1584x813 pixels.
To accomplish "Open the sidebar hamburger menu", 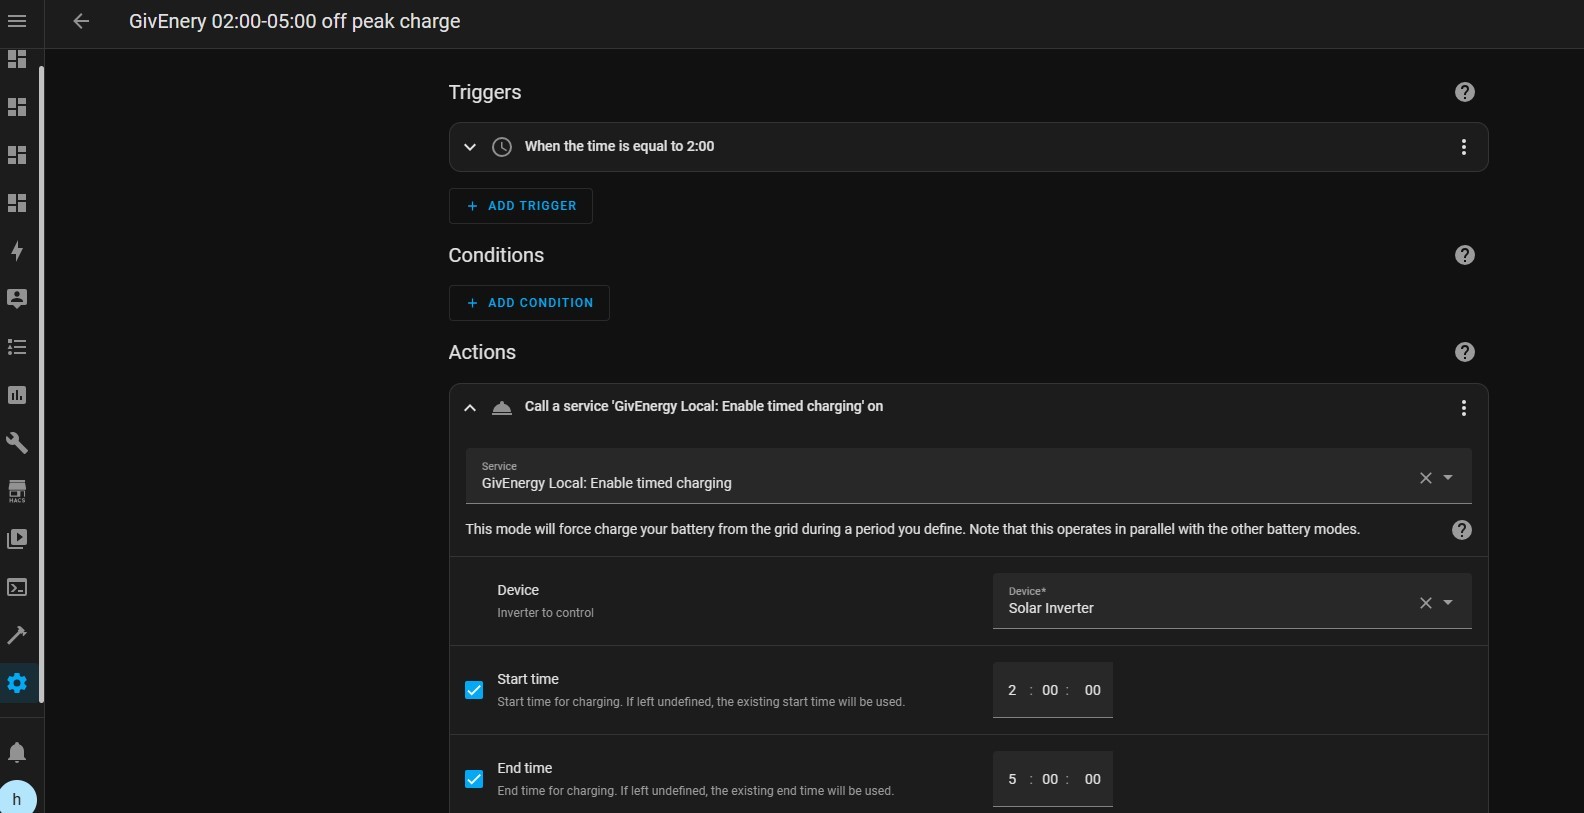I will pos(17,21).
